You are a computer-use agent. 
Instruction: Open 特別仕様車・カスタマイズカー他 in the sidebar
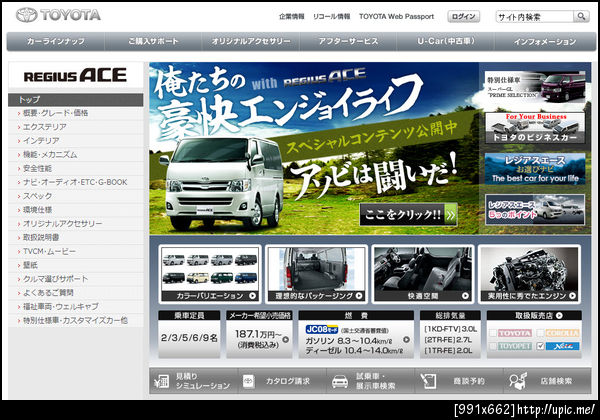pos(76,320)
